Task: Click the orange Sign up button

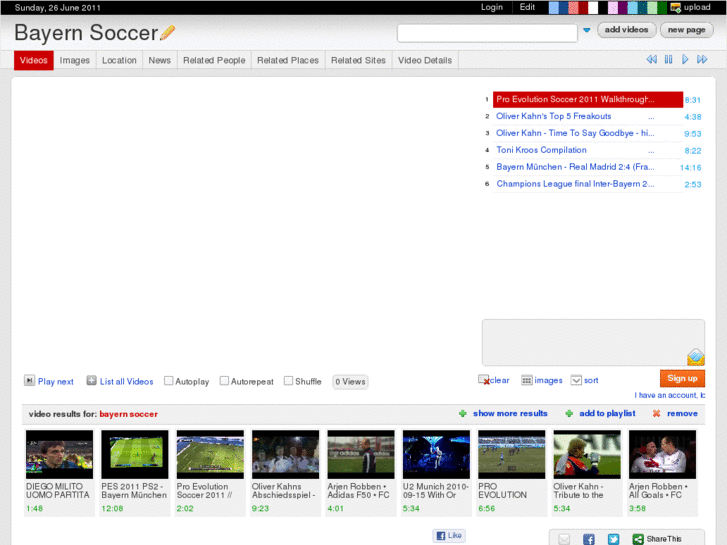Action: pos(682,378)
